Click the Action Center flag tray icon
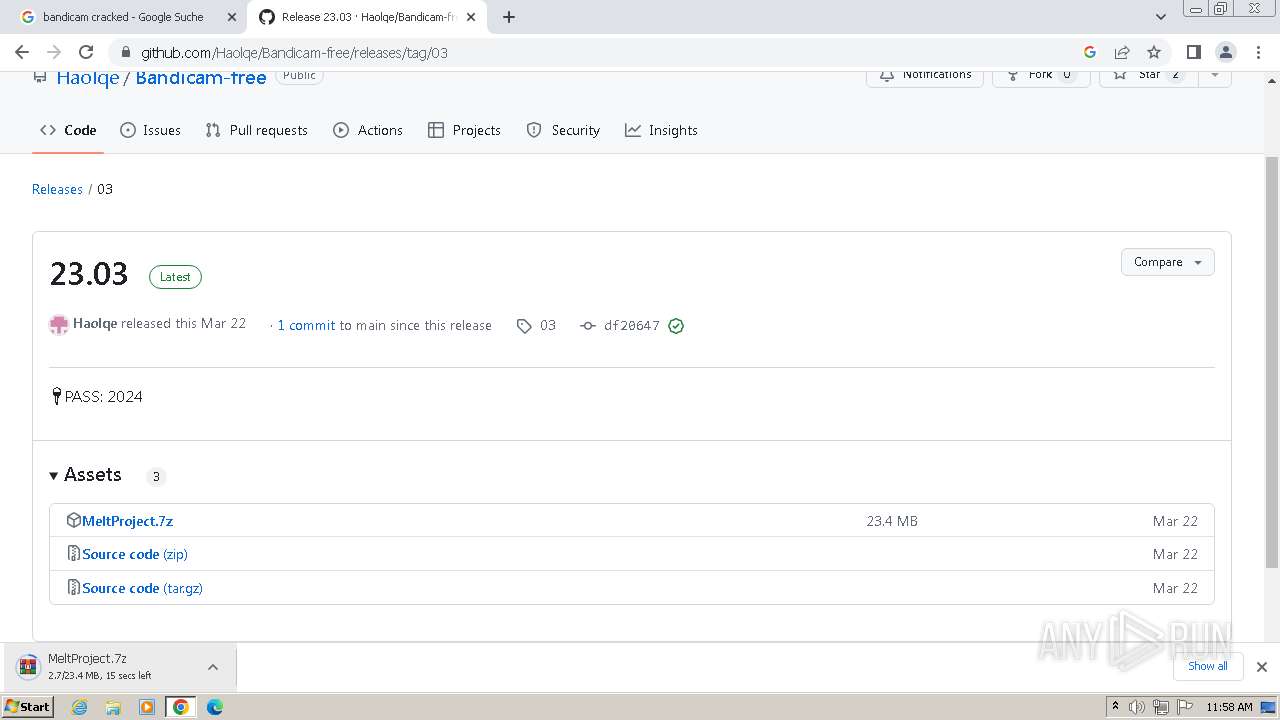This screenshot has width=1280, height=720. click(1184, 707)
